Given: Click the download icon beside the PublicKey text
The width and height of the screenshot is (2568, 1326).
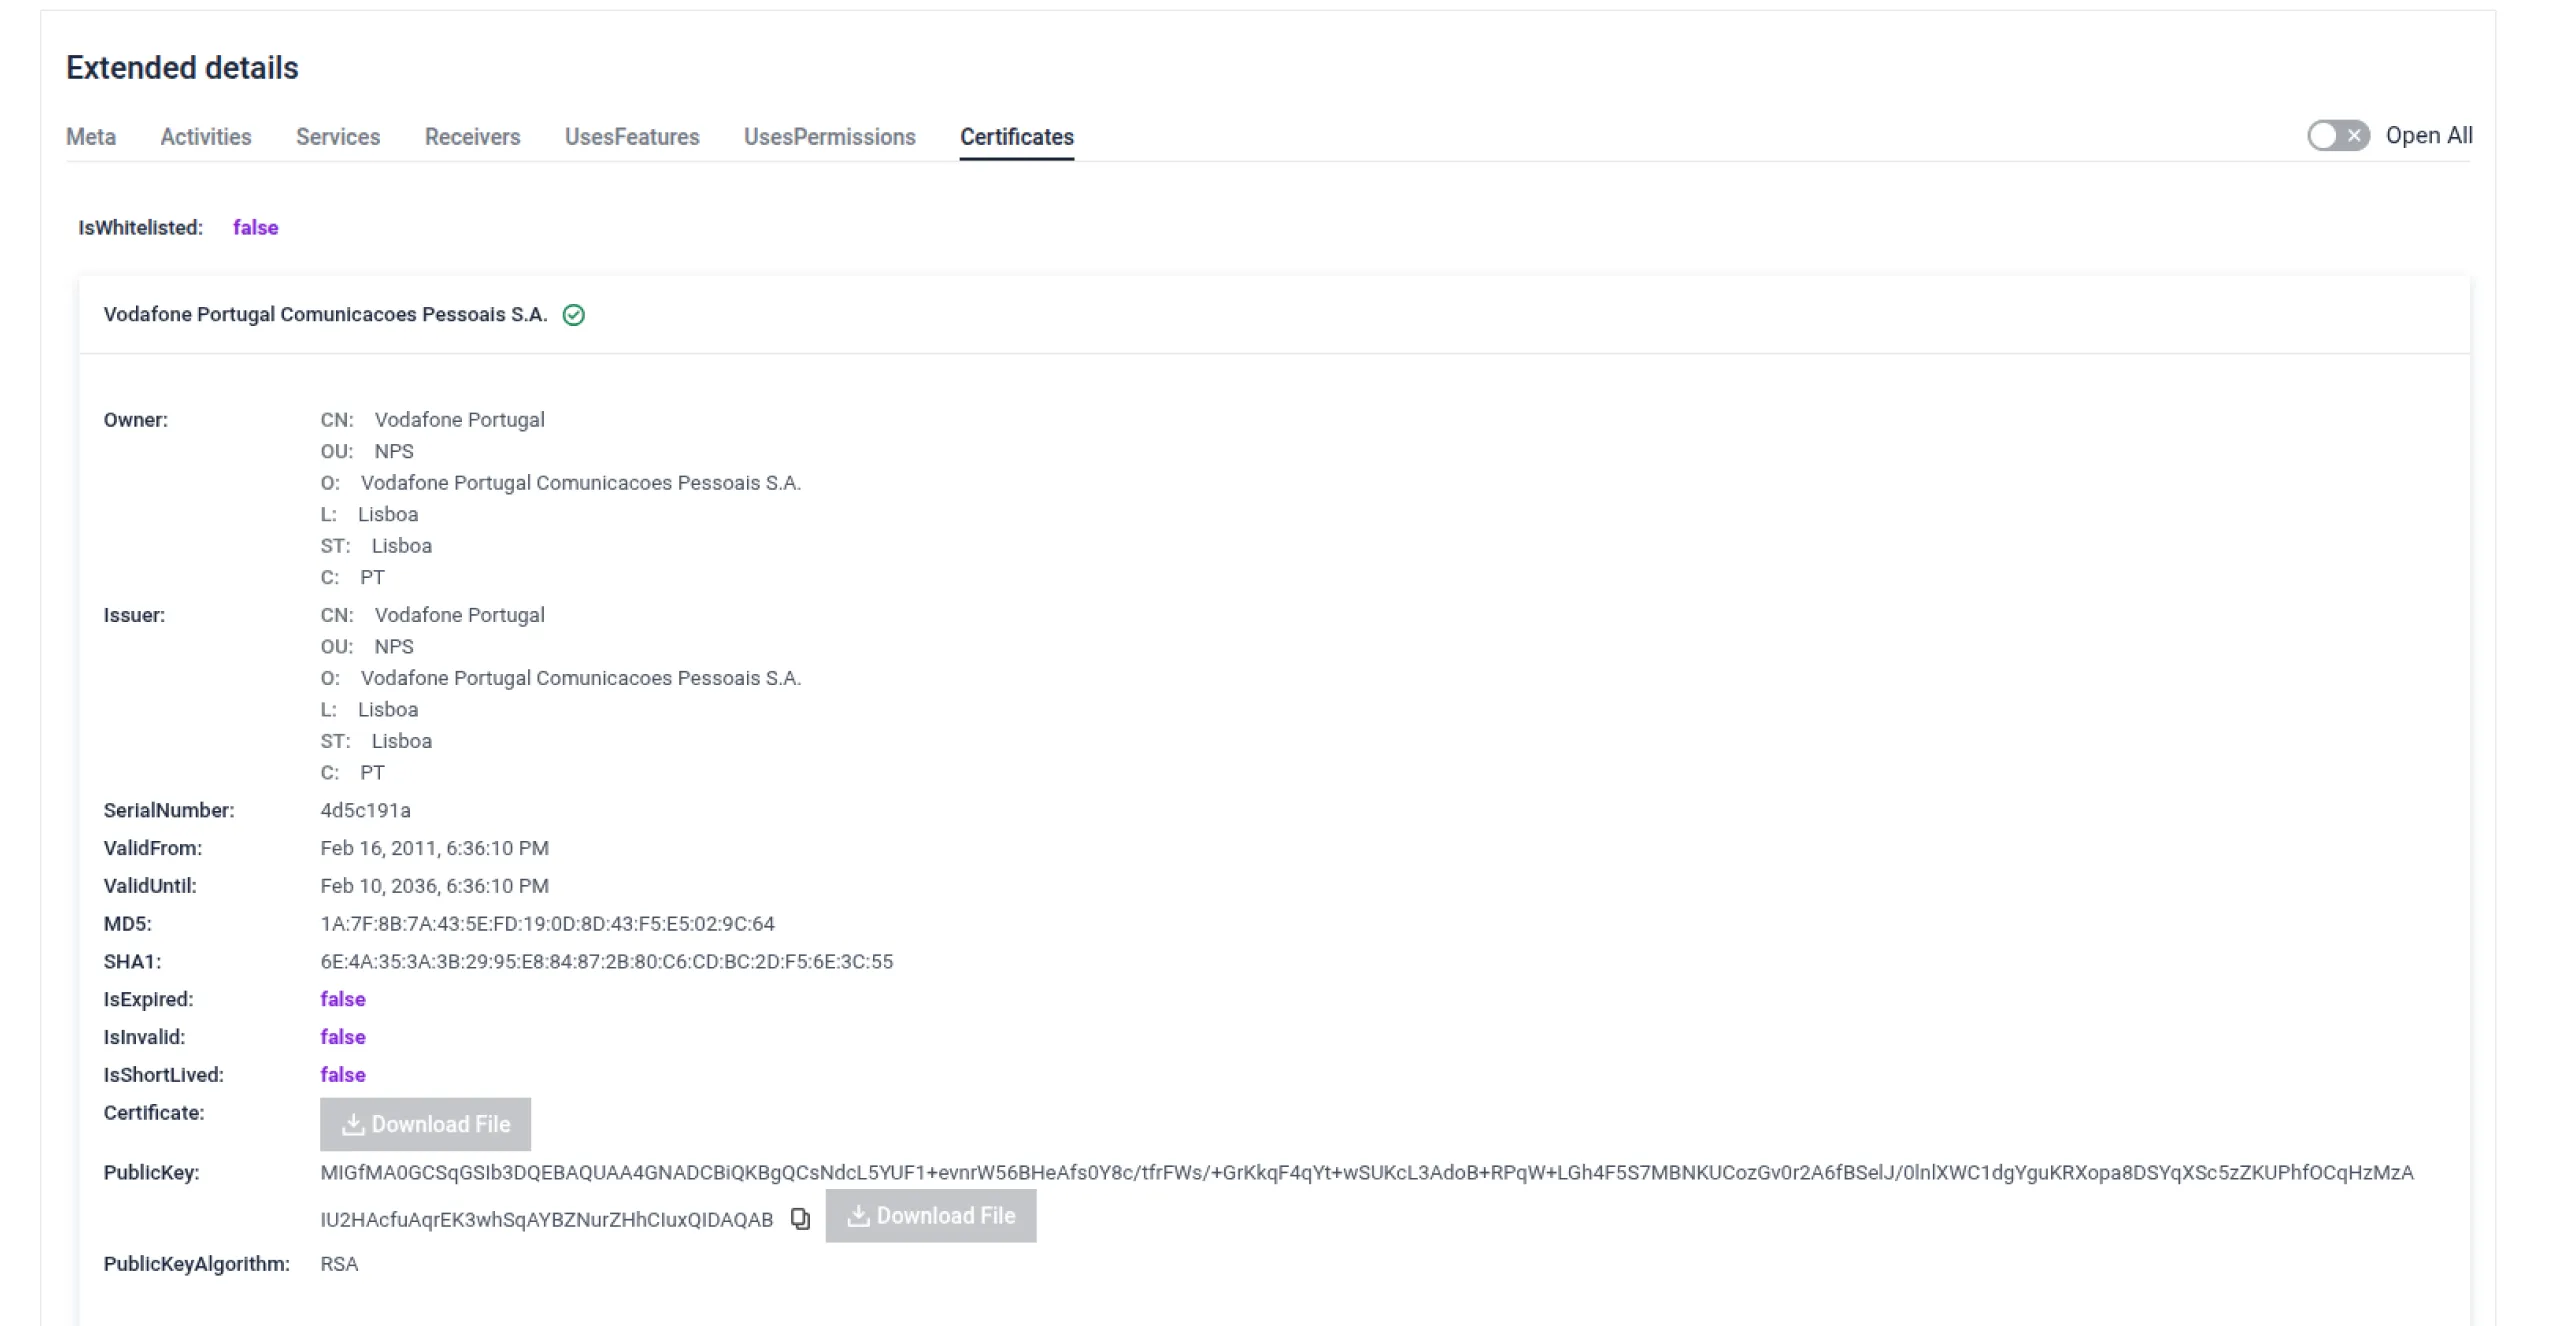Looking at the screenshot, I should 858,1216.
